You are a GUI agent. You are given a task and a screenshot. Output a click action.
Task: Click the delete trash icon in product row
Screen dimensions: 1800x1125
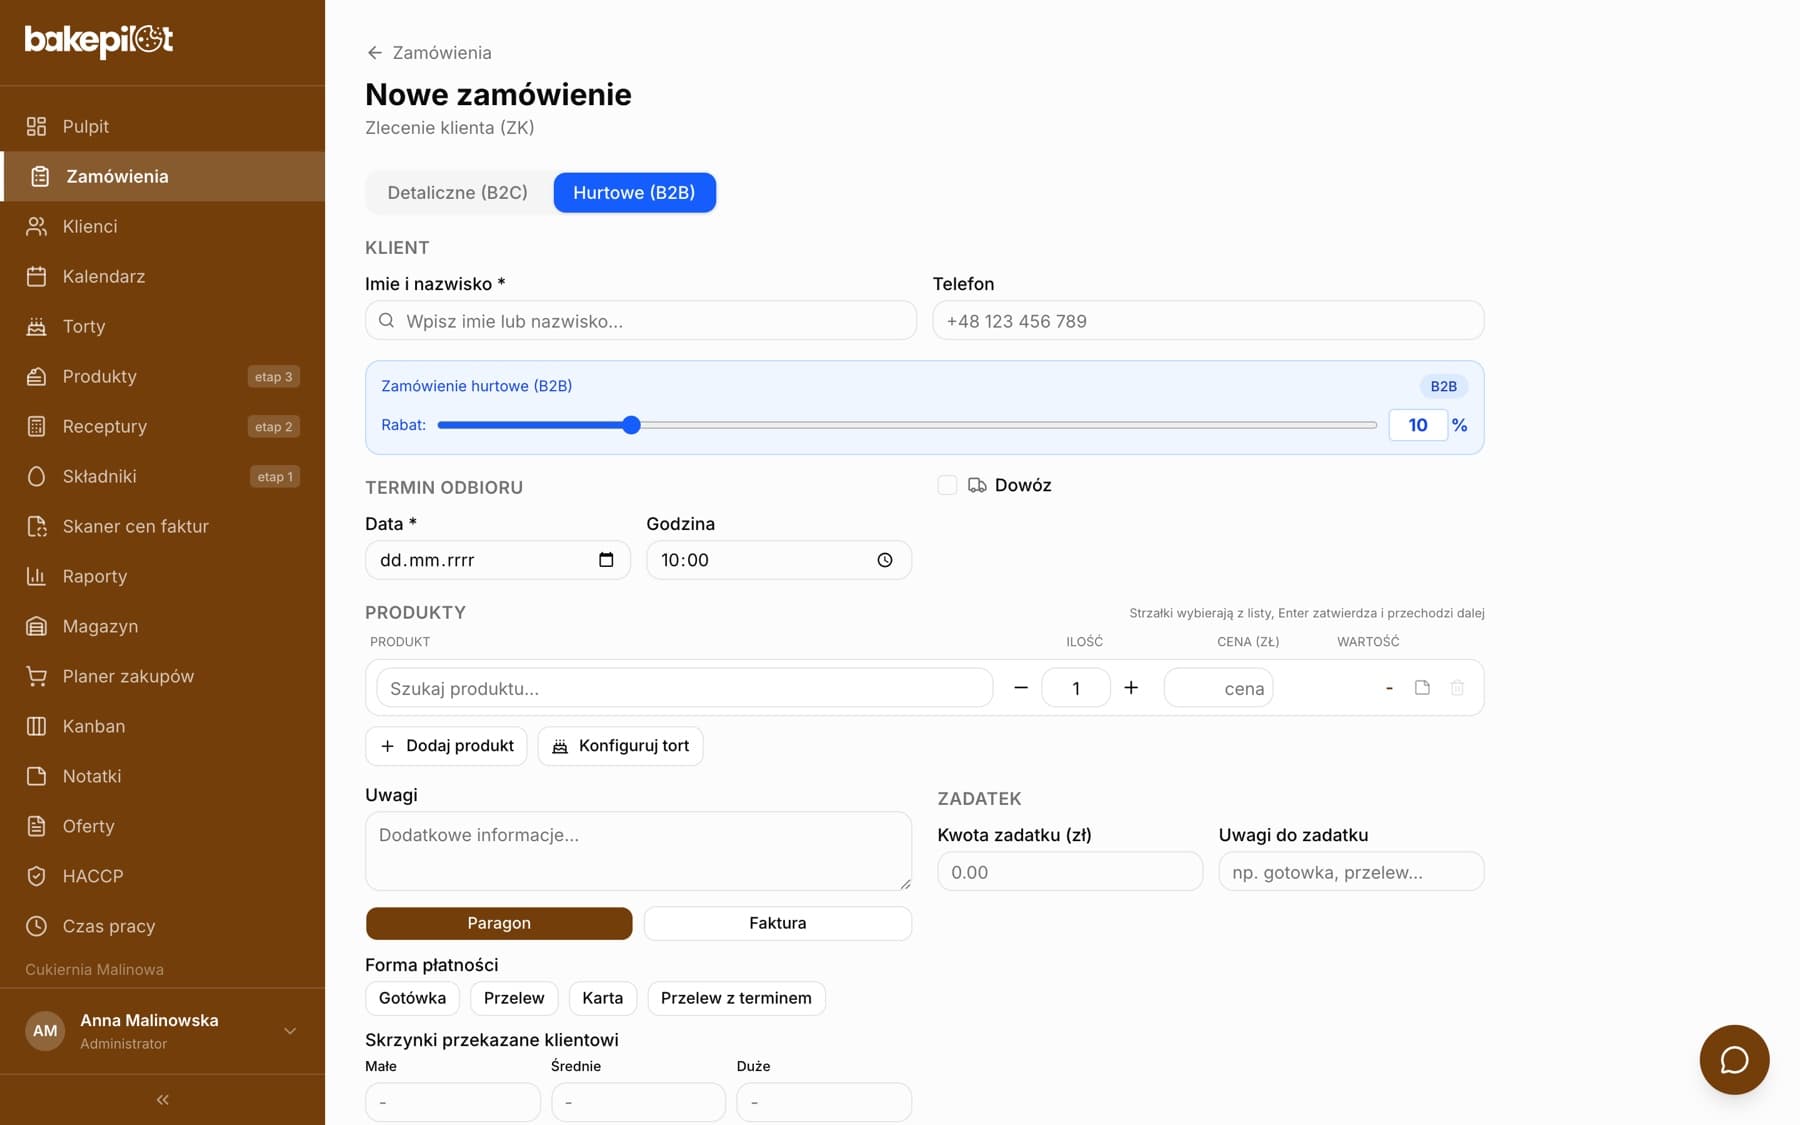(x=1457, y=688)
